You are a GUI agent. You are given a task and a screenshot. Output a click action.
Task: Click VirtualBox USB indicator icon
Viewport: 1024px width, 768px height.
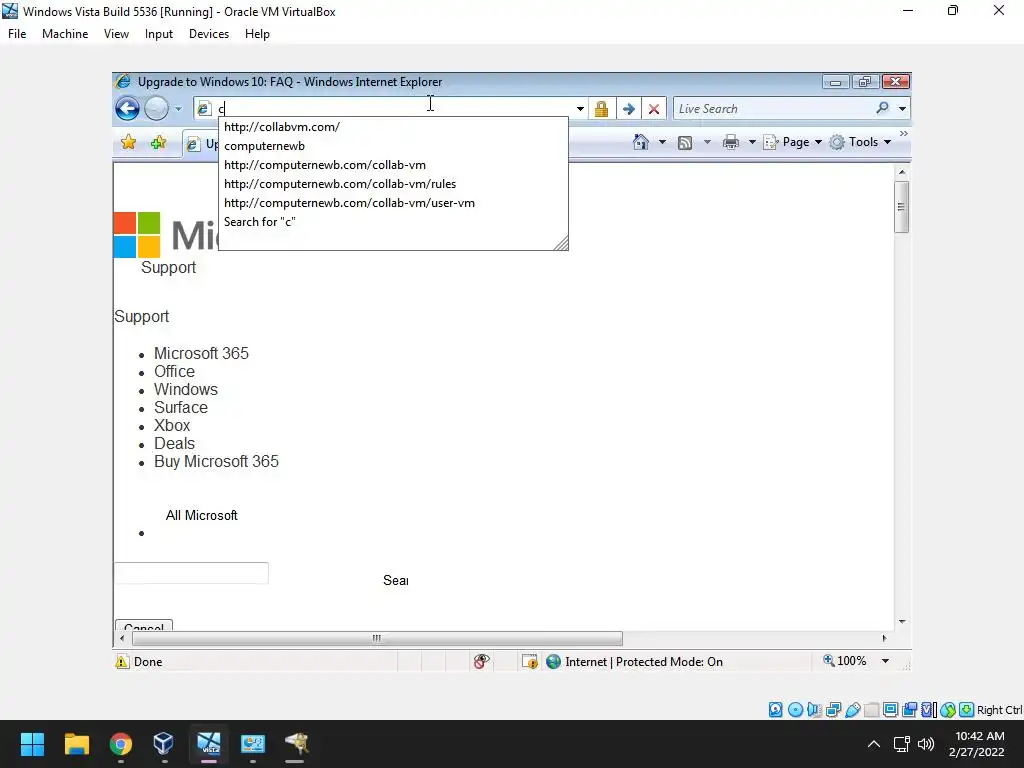[x=852, y=710]
